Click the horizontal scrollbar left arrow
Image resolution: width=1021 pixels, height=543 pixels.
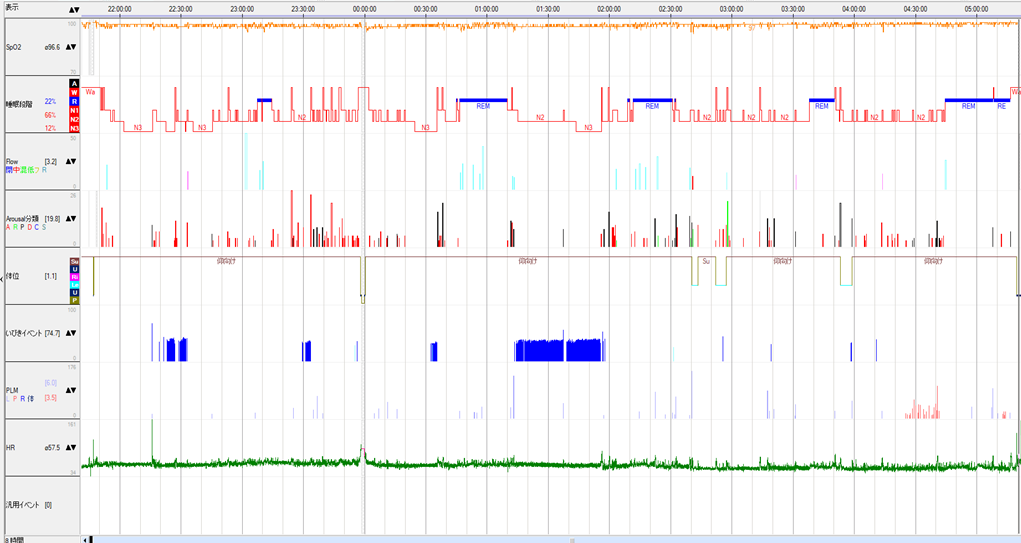[x=85, y=539]
